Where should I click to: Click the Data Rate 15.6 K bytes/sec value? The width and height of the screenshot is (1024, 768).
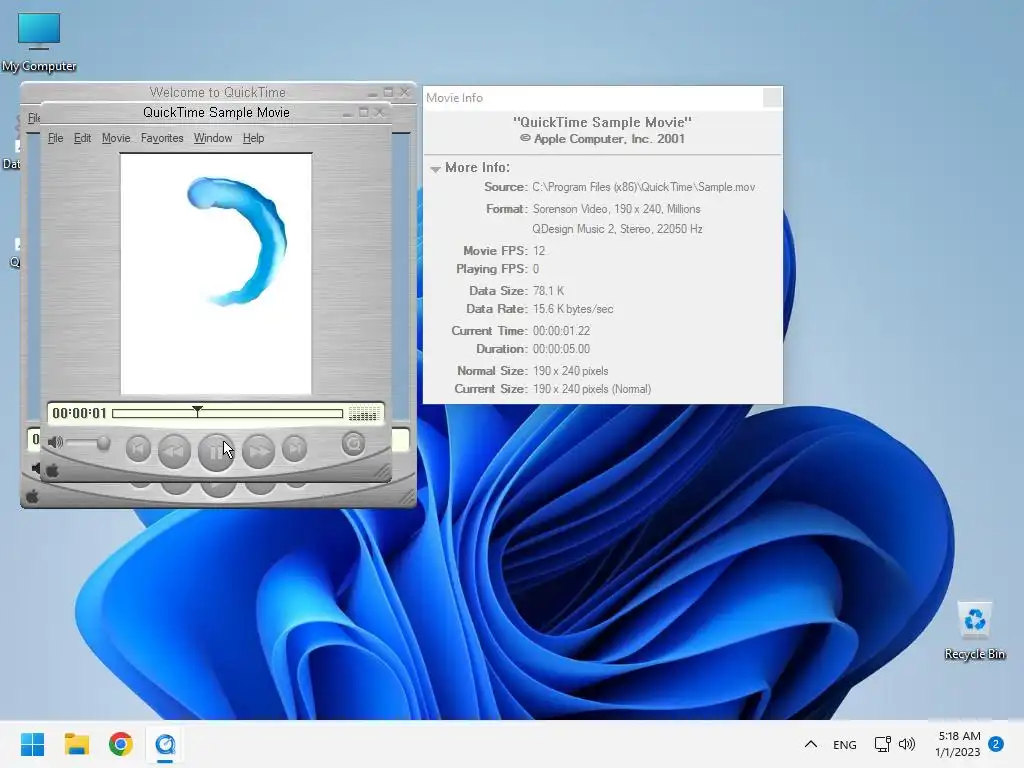pyautogui.click(x=573, y=309)
